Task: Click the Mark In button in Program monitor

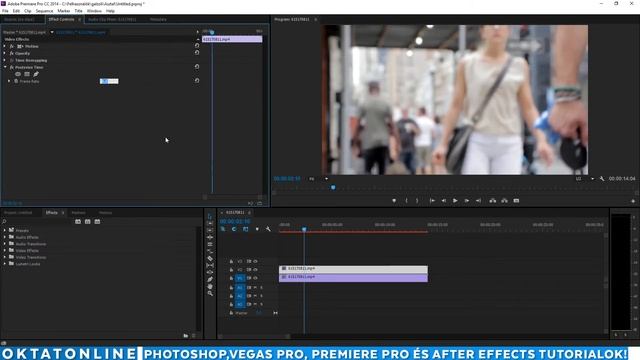Action: coord(406,201)
